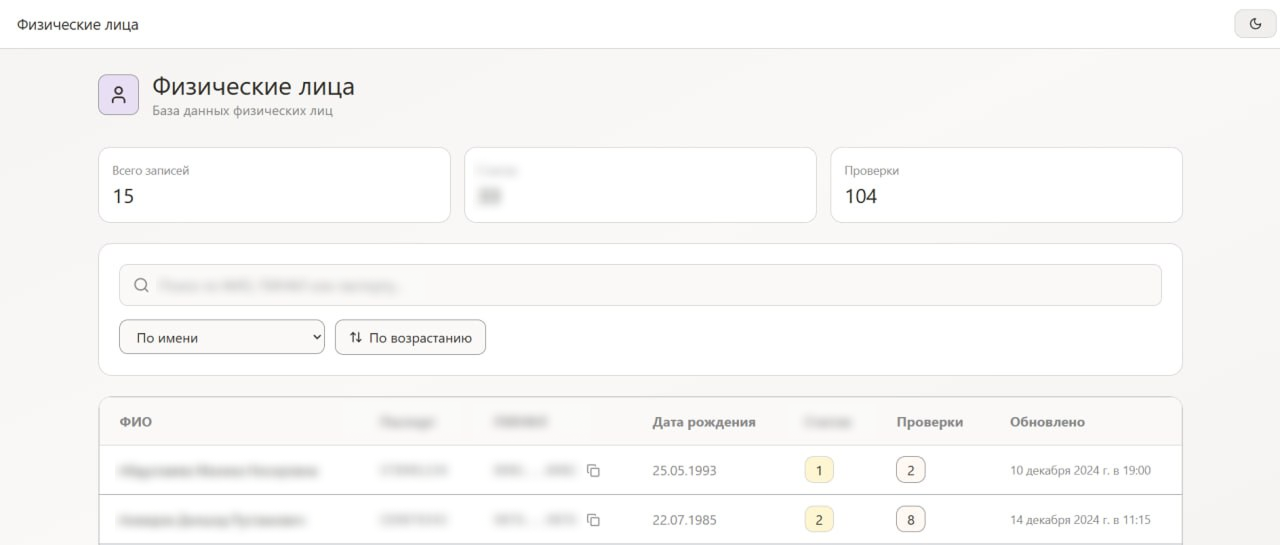Select the date '25.05.1993' cell
Screen dimensions: 1280x545
685,470
